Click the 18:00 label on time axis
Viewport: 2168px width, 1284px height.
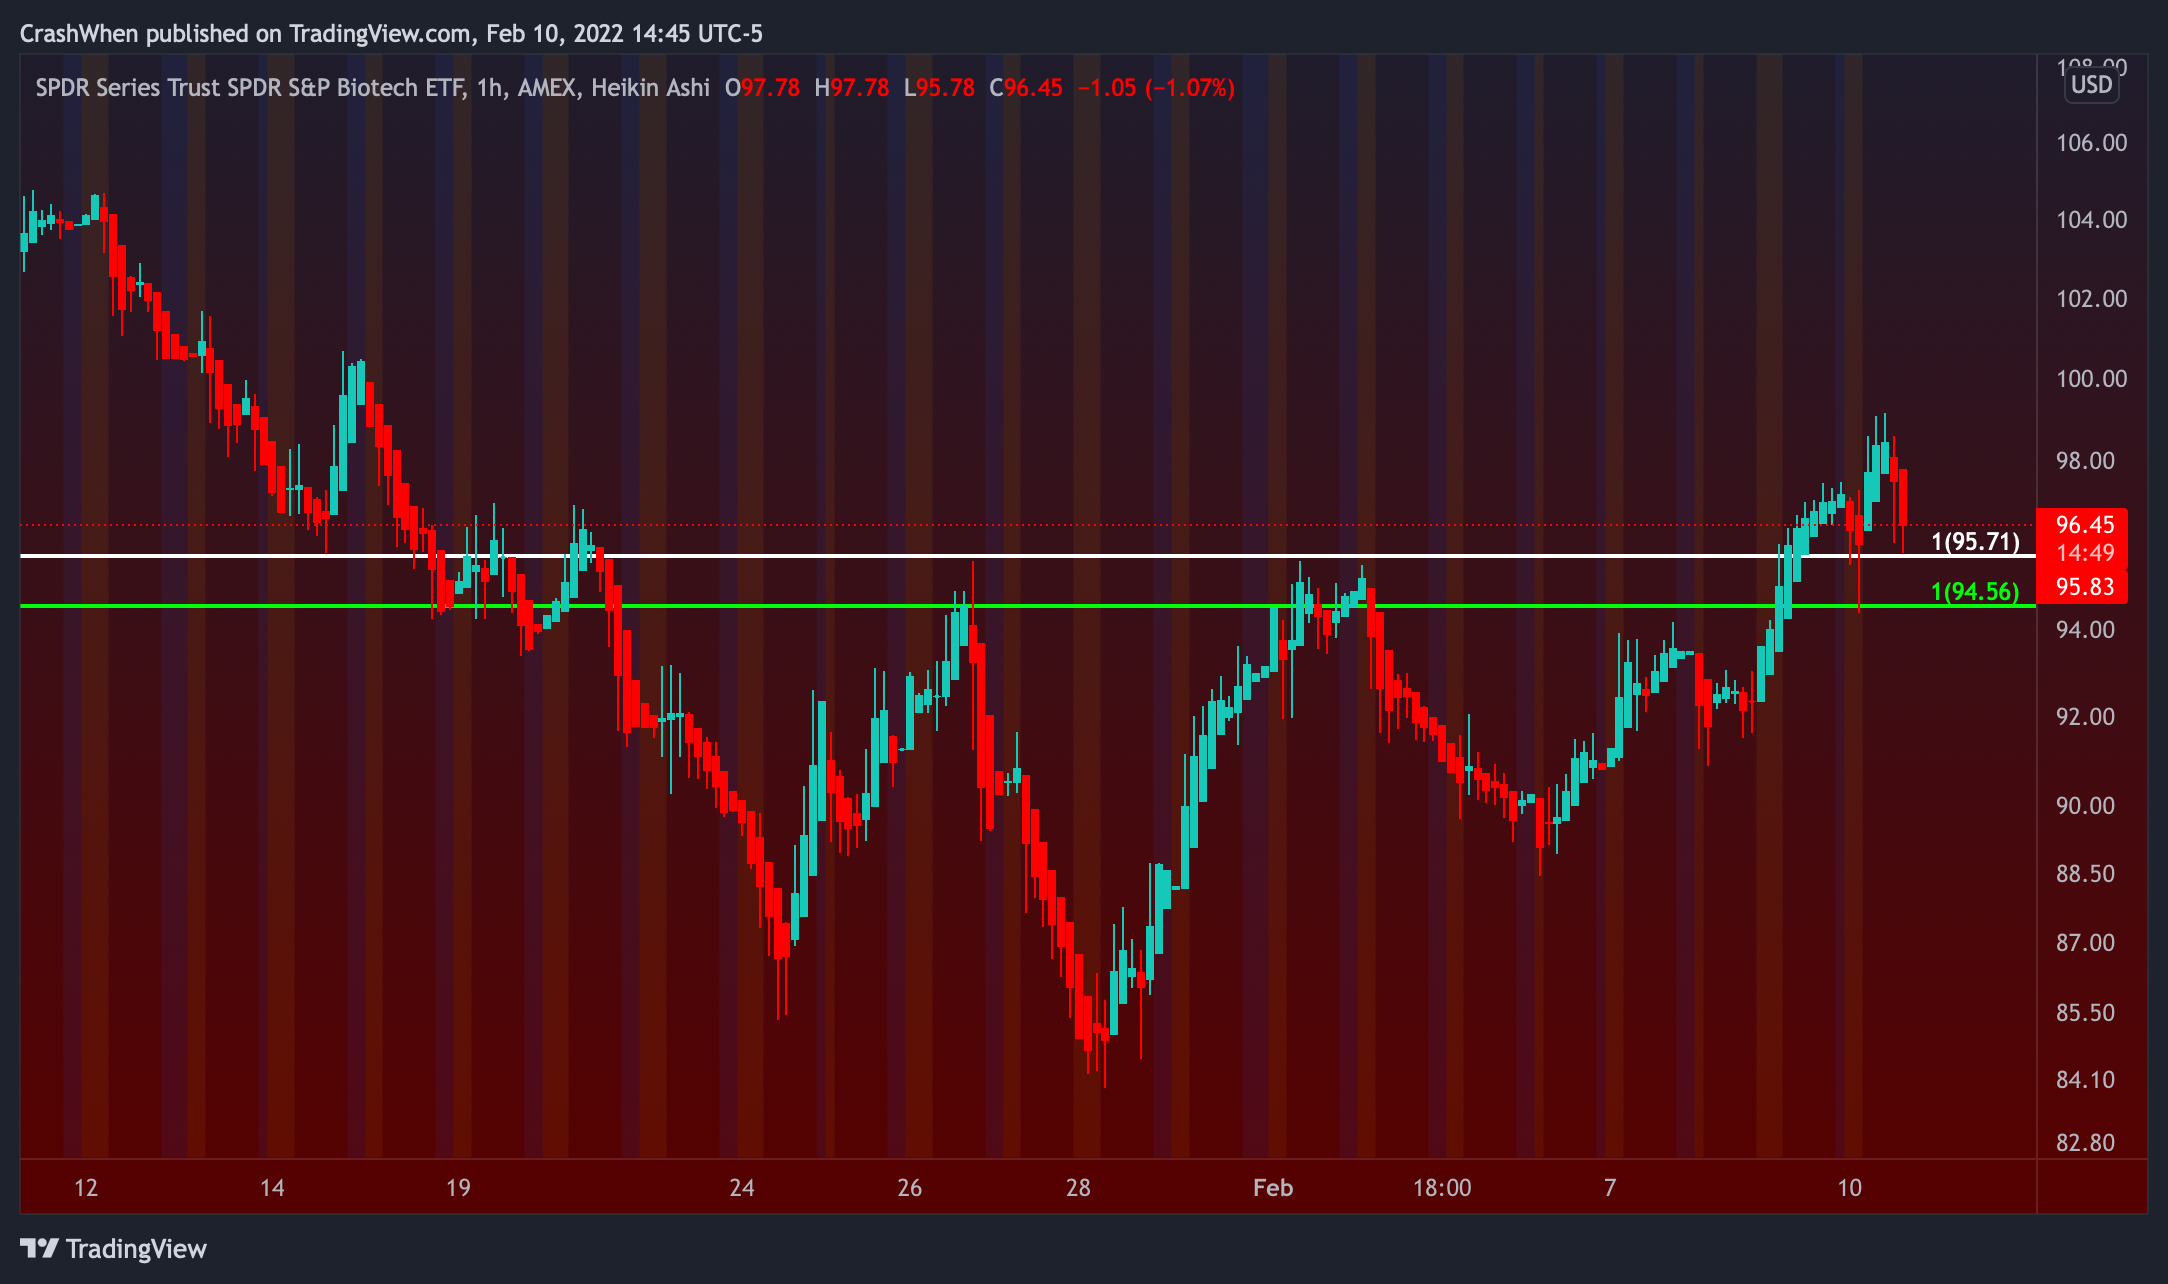pyautogui.click(x=1442, y=1188)
